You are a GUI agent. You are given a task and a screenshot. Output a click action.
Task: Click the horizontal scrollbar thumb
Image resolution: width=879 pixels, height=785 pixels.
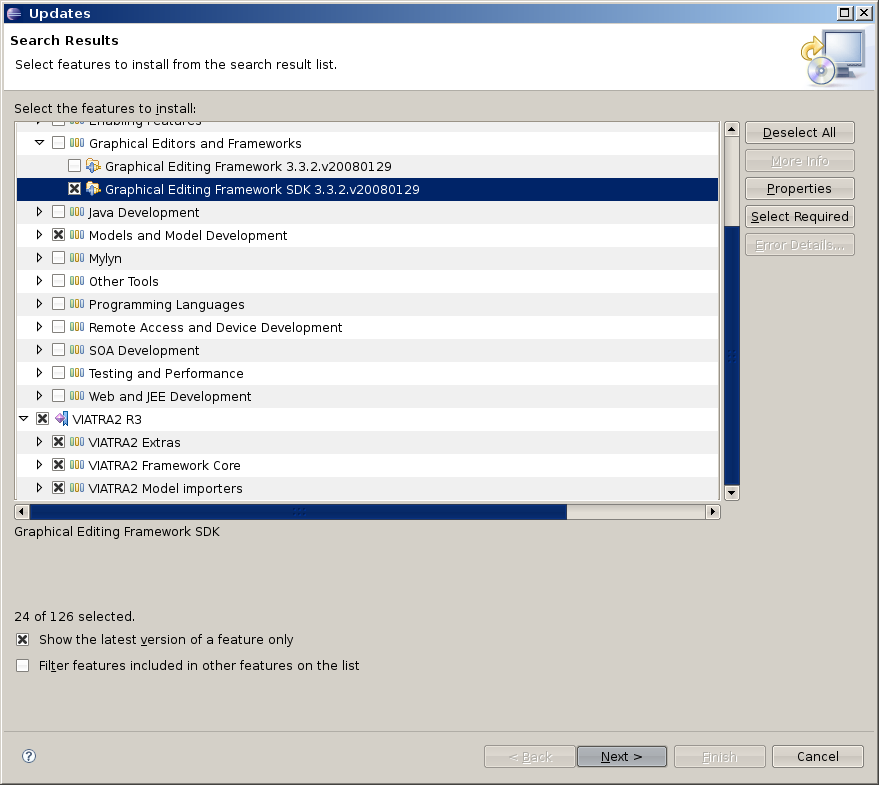coord(298,512)
